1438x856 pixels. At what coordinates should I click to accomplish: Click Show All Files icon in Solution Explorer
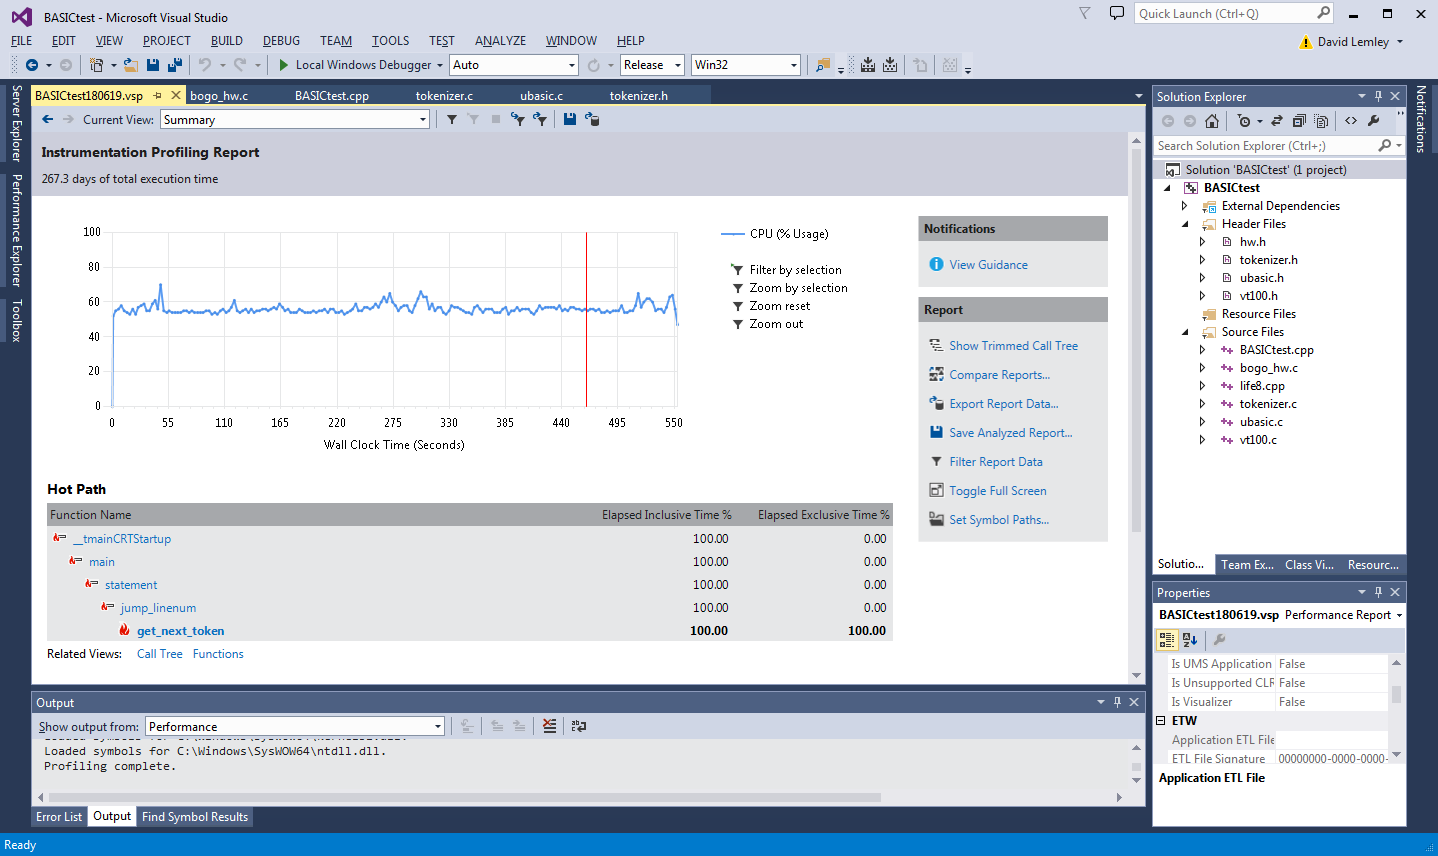(1321, 121)
